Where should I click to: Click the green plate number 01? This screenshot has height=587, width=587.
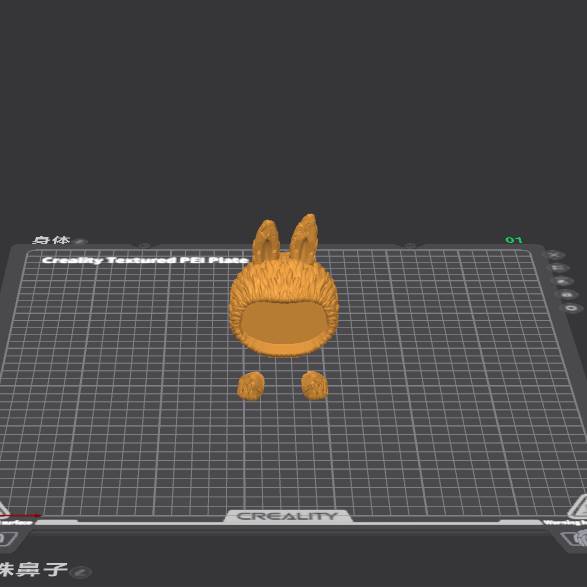[513, 240]
